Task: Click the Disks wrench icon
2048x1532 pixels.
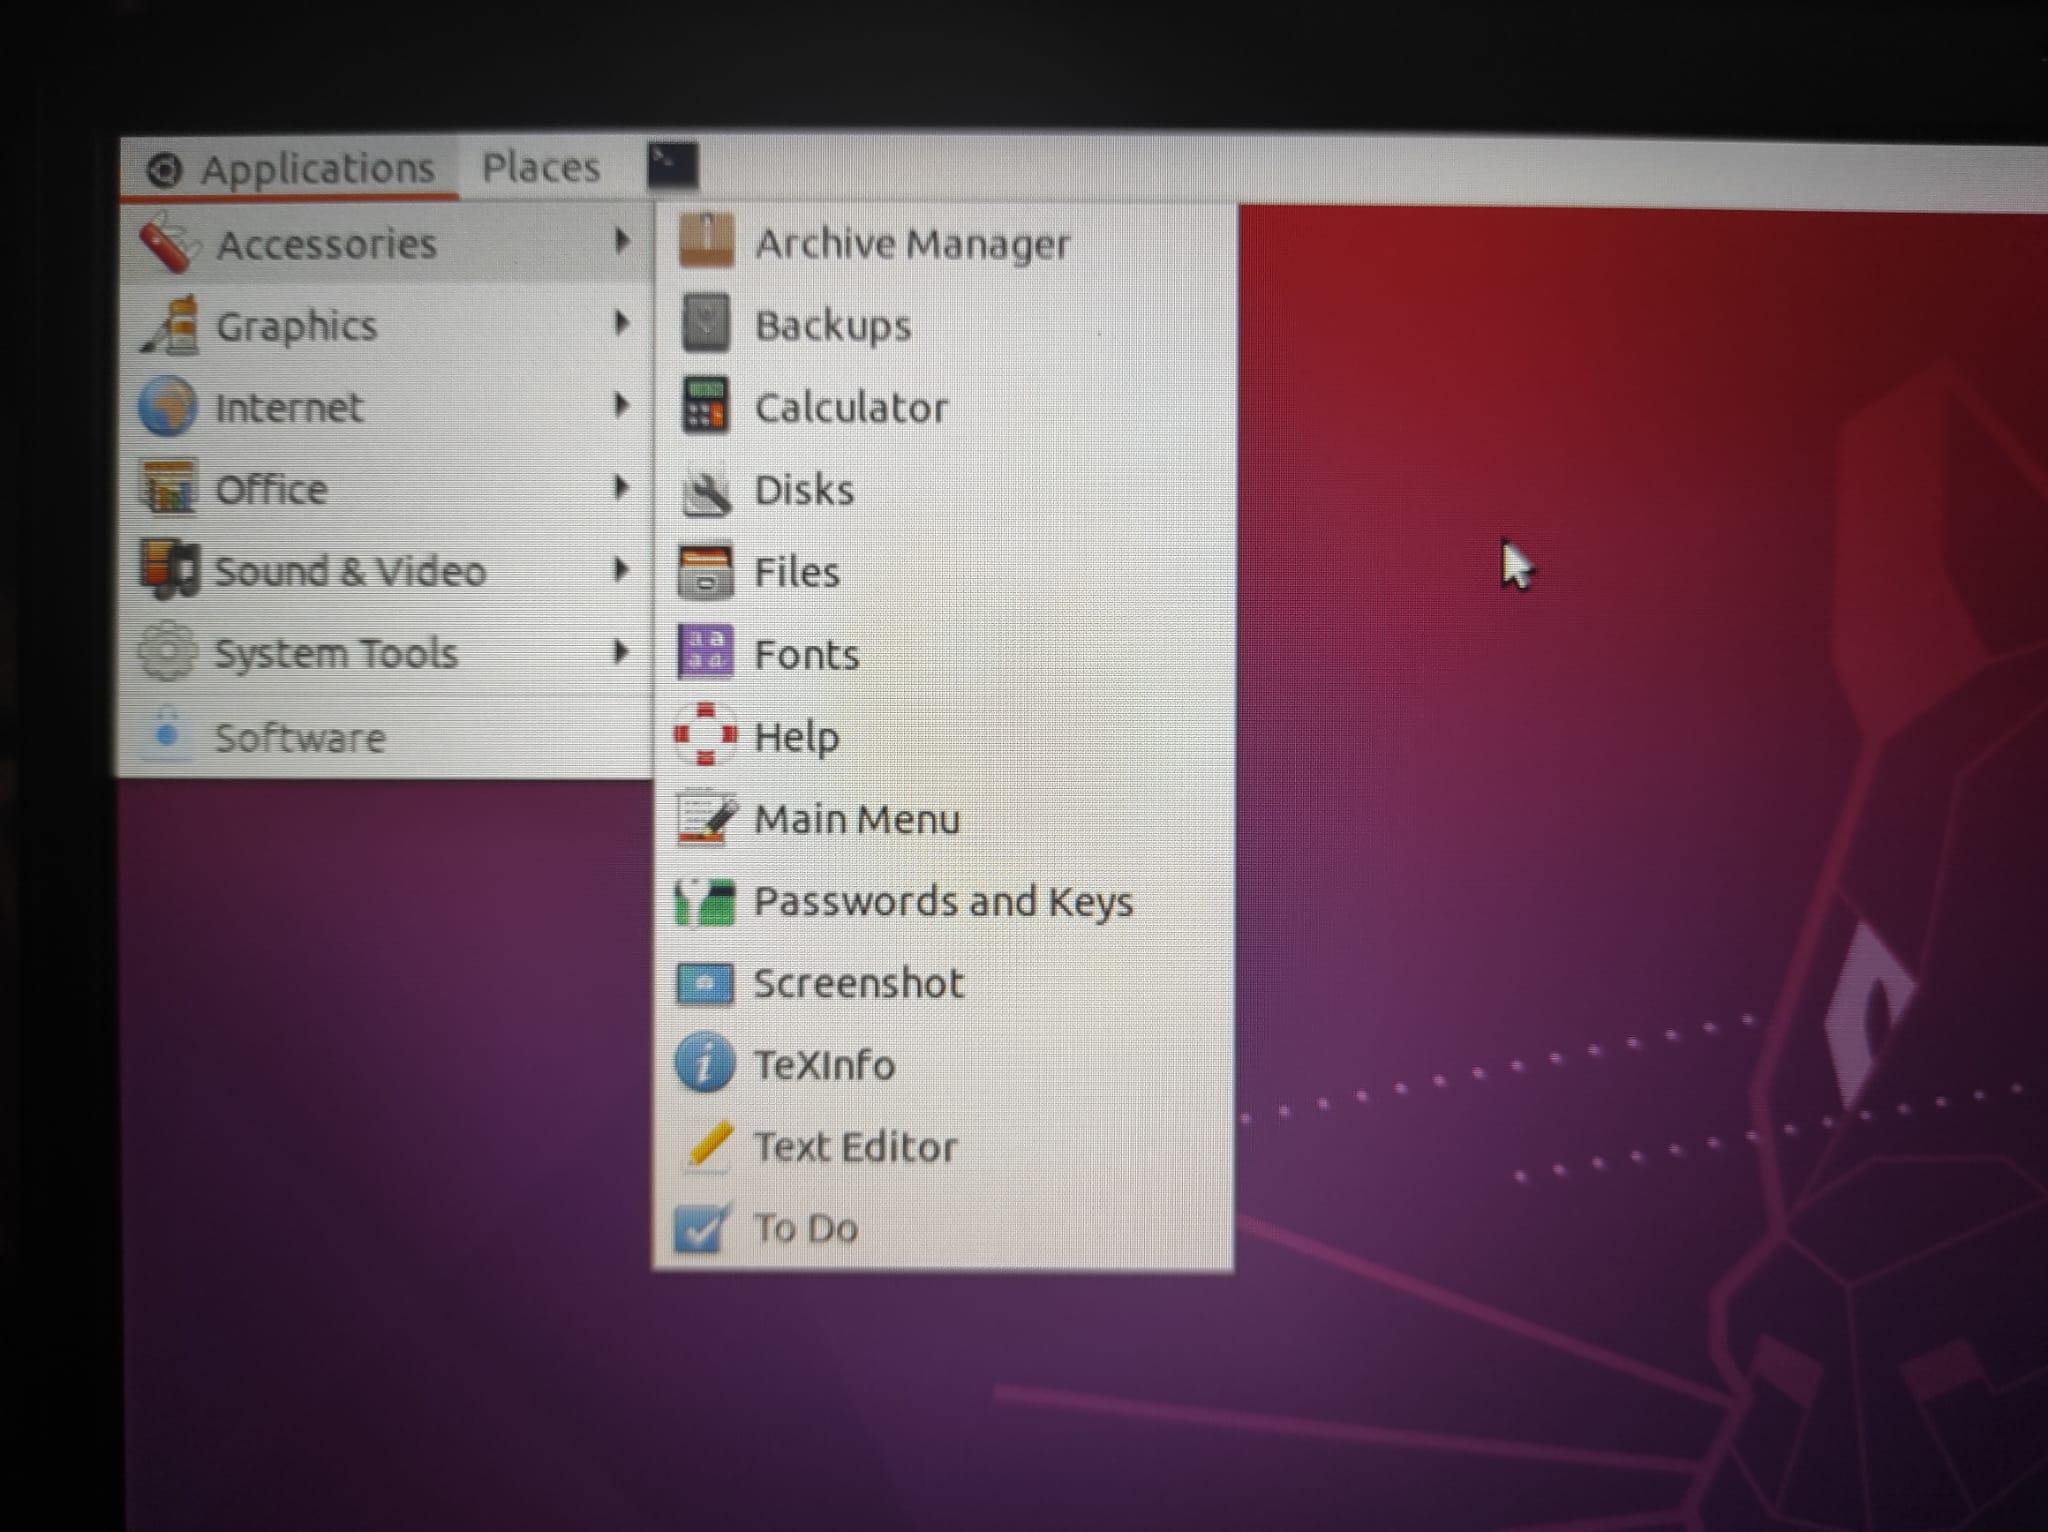Action: pyautogui.click(x=706, y=491)
